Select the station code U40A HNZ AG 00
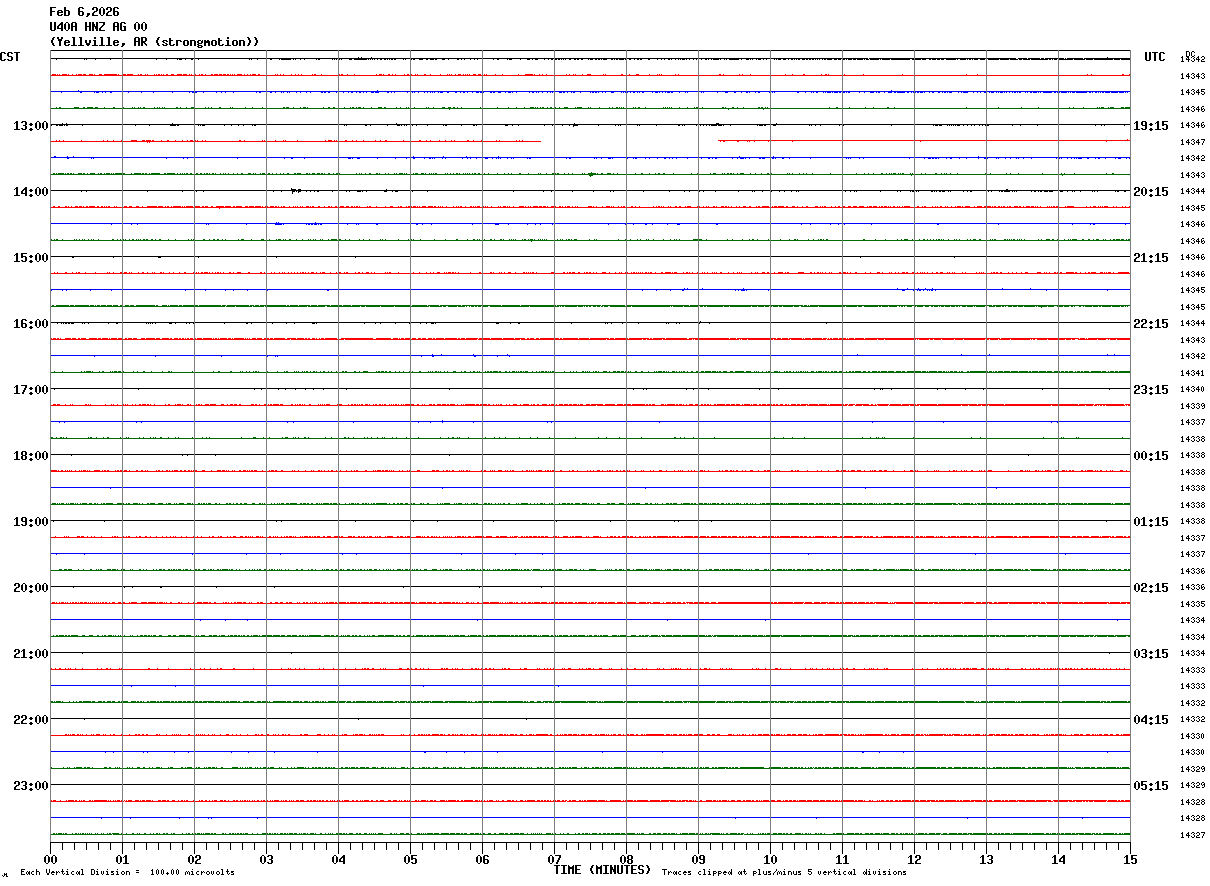The height and width of the screenshot is (886, 1210). [98, 27]
